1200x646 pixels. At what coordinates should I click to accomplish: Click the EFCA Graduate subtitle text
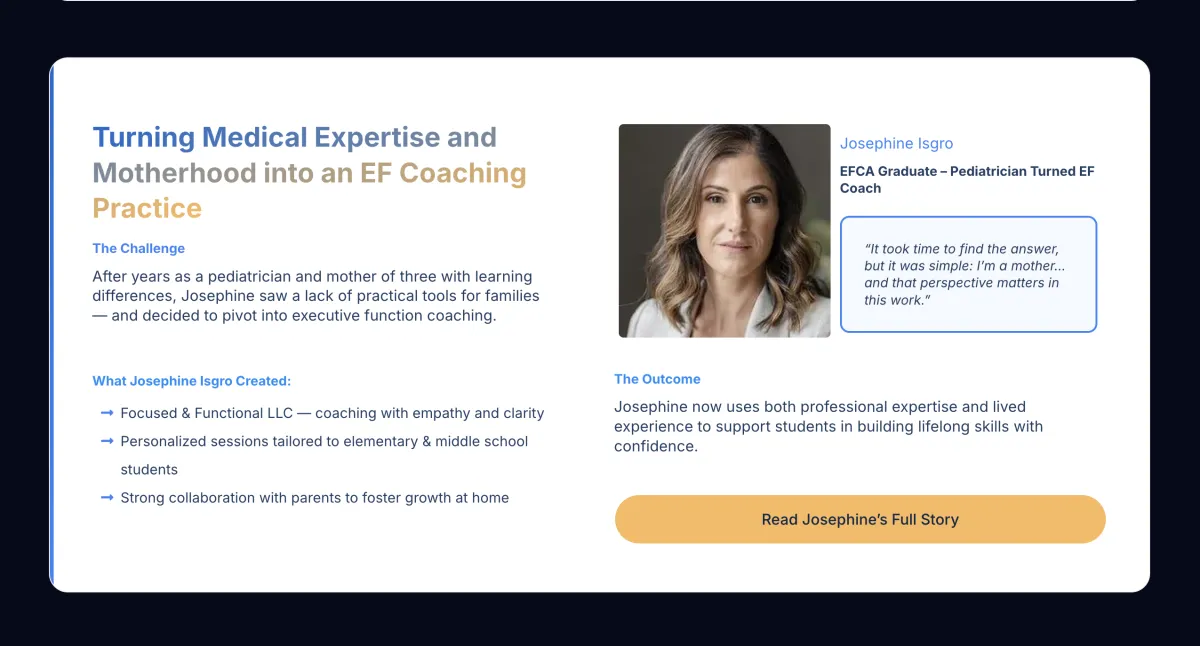[x=966, y=179]
